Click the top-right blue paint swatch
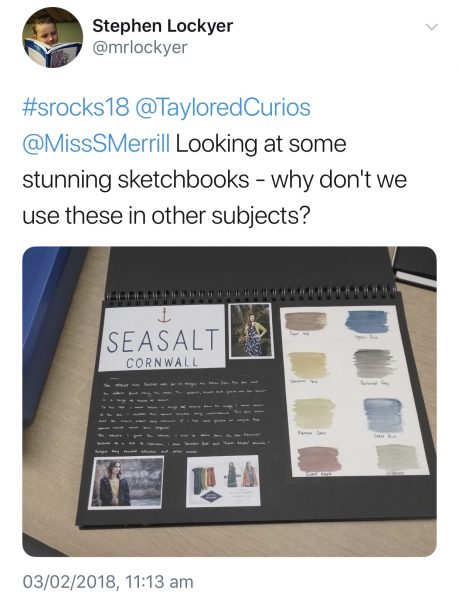The width and height of the screenshot is (459, 600). click(366, 322)
